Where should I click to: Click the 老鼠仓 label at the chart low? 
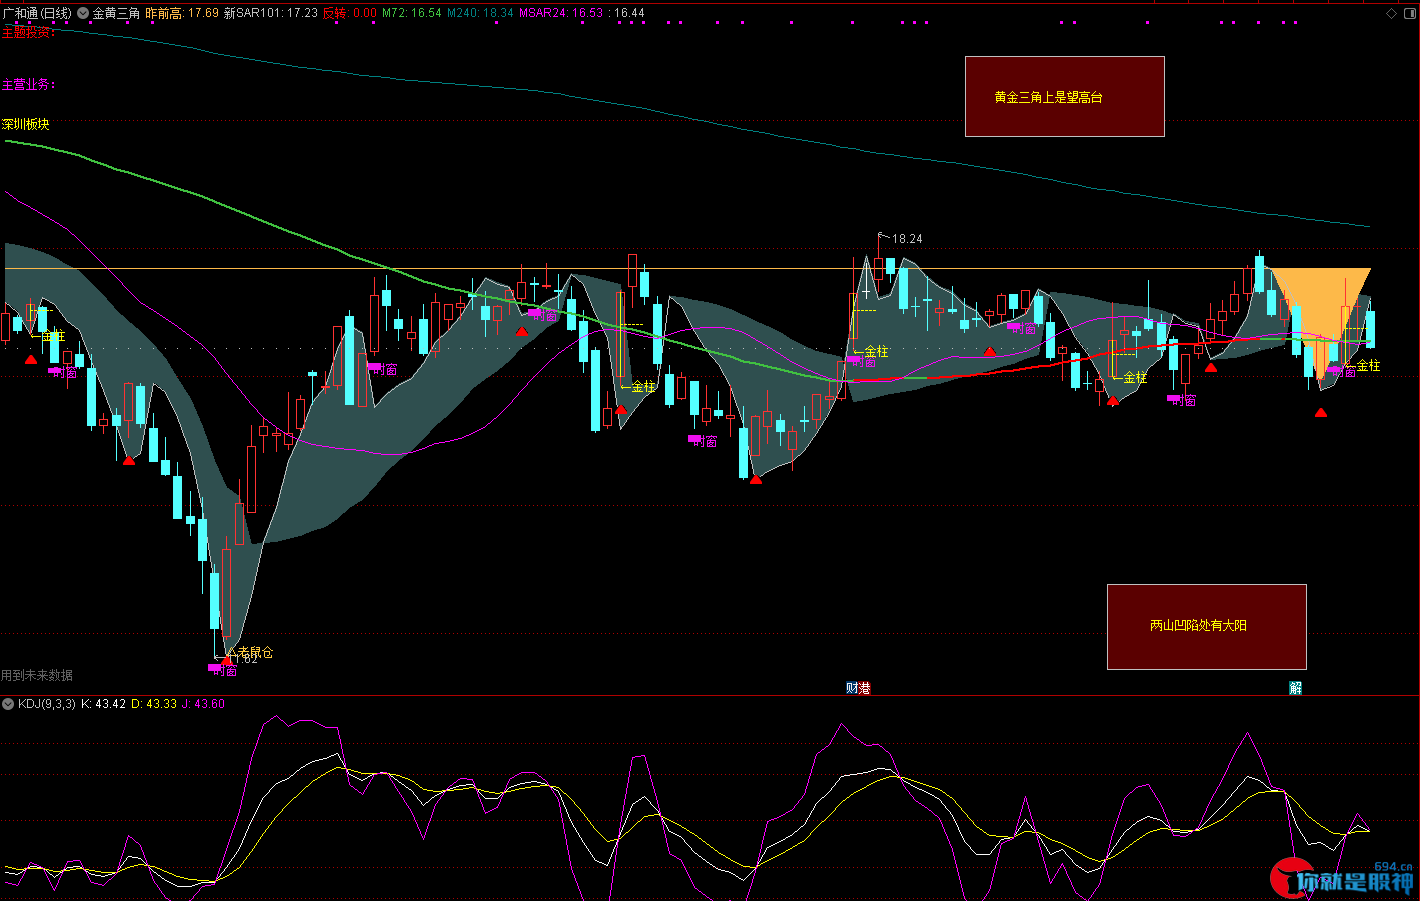click(255, 652)
